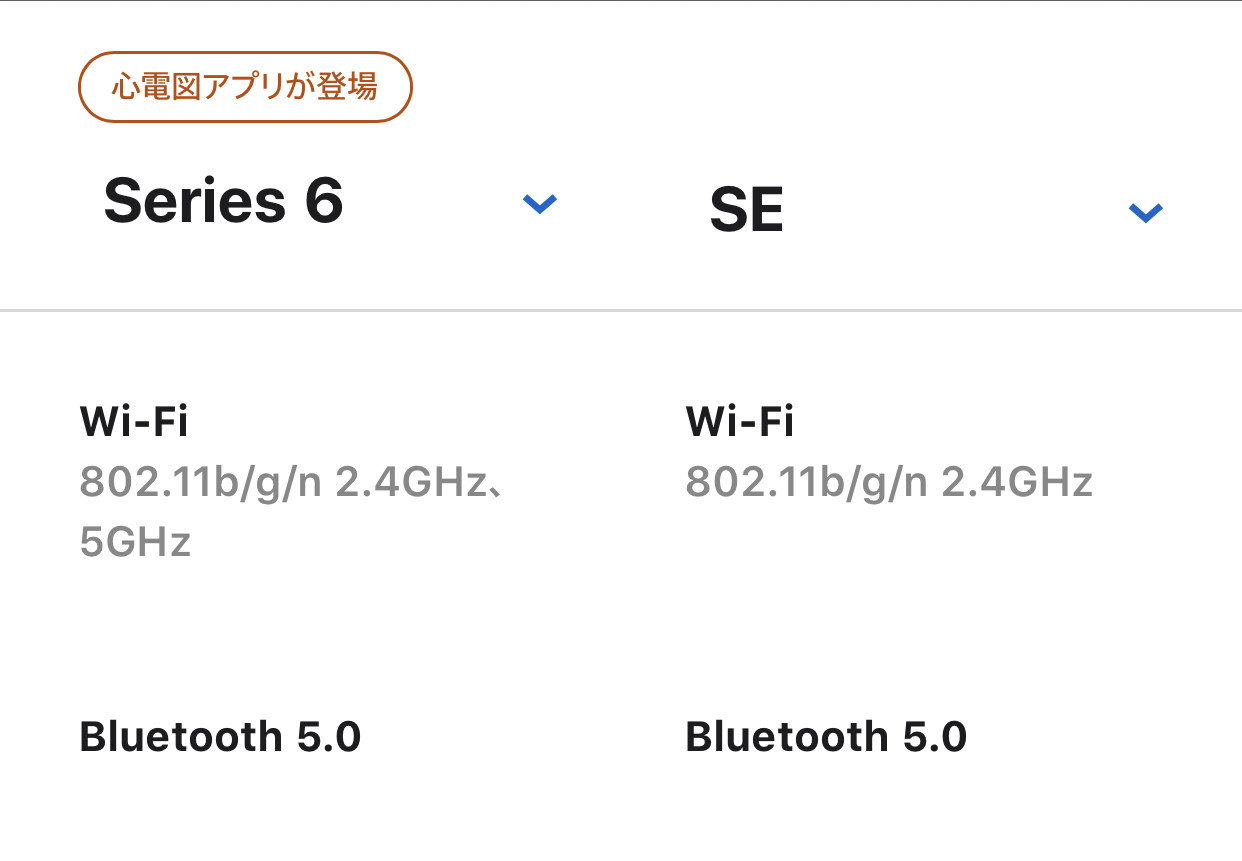The width and height of the screenshot is (1242, 861).
Task: Expand the Series 6 model chevron
Action: pyautogui.click(x=539, y=204)
